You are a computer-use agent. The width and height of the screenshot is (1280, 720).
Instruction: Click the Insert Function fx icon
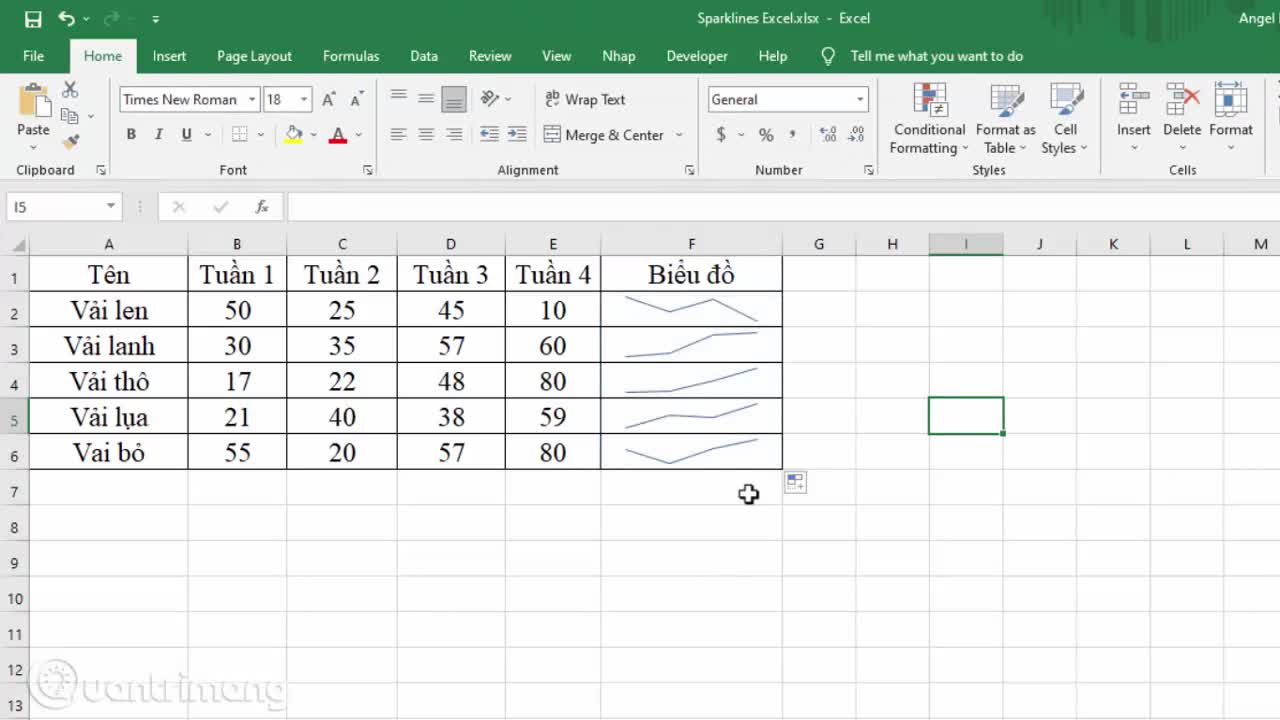coord(262,207)
